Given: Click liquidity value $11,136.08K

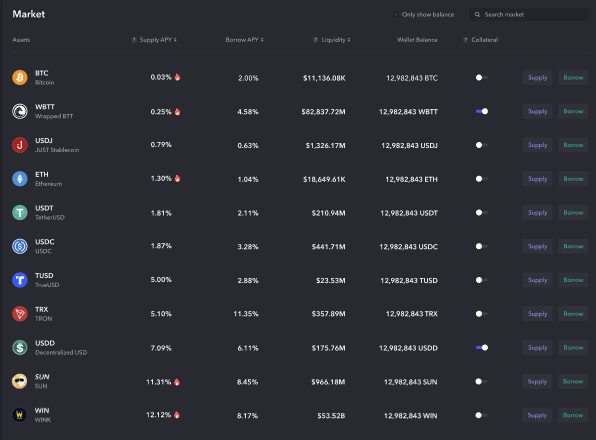Looking at the screenshot, I should (x=324, y=78).
